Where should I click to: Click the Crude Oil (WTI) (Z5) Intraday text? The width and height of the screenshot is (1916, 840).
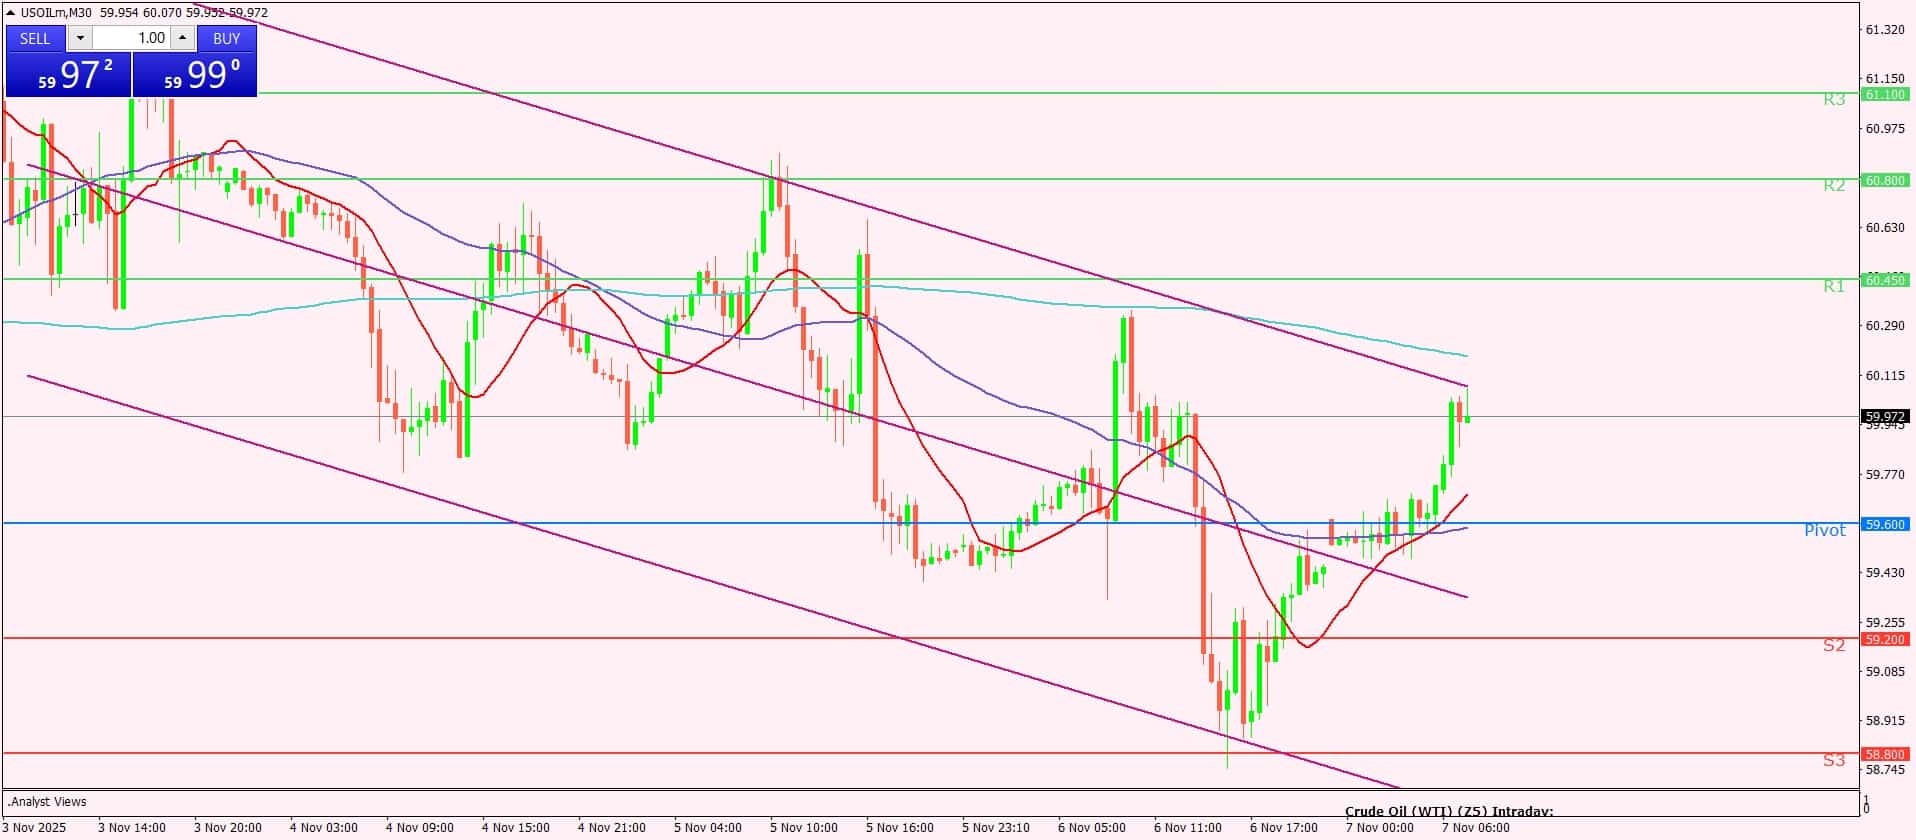(x=1449, y=811)
